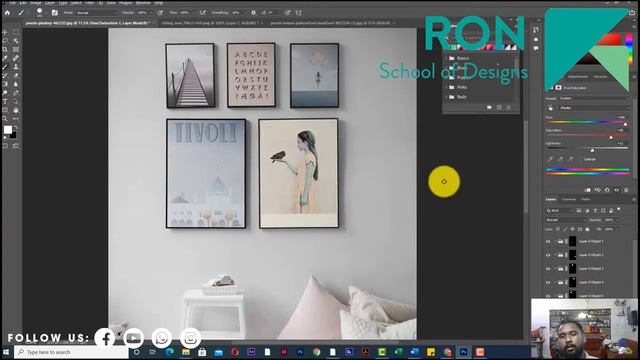Switch to the second document tab
Image resolution: width=640 pixels, height=360 pixels.
pos(210,23)
